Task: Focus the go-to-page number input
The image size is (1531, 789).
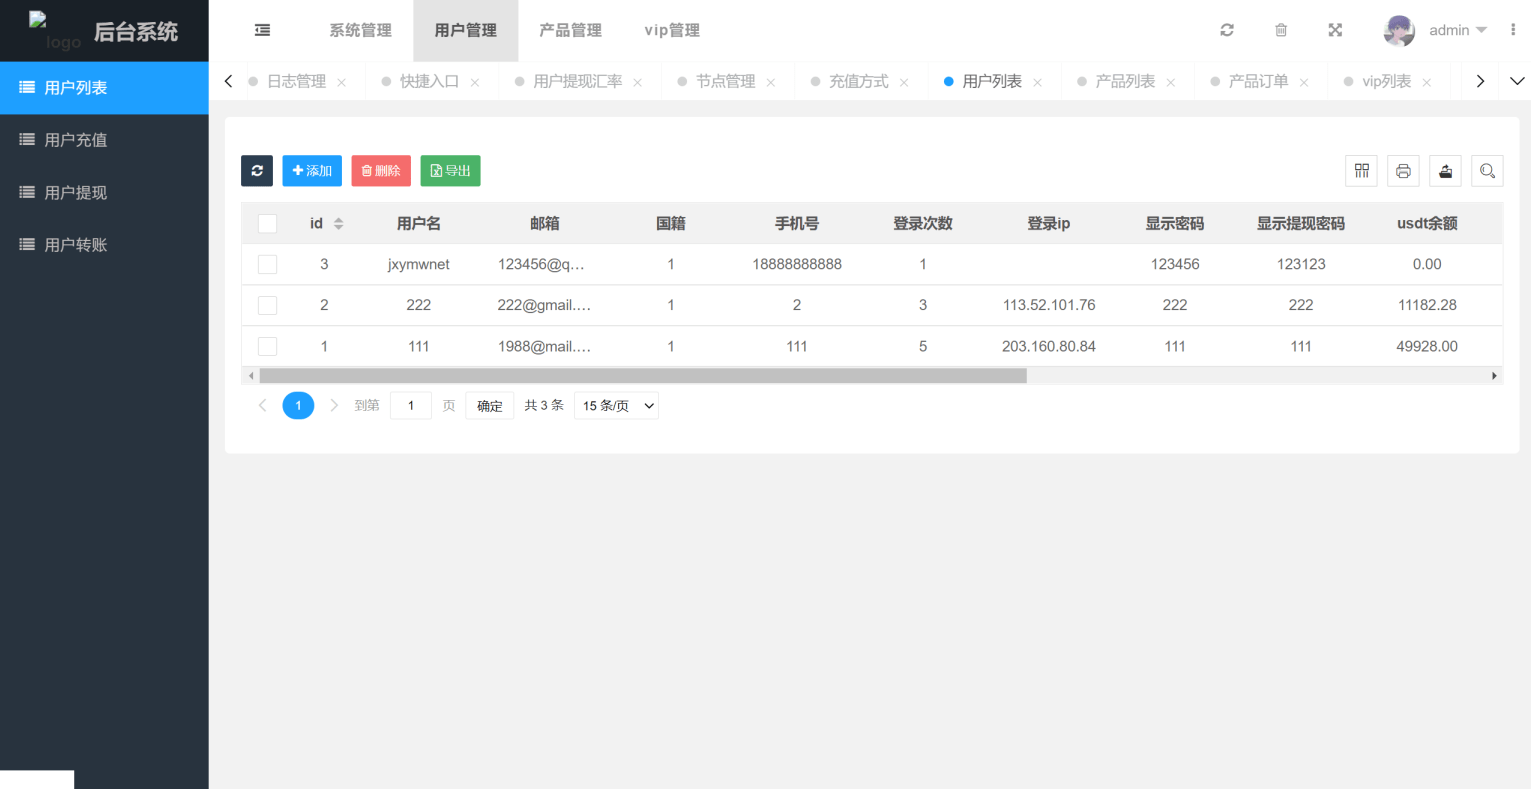Action: click(x=411, y=405)
